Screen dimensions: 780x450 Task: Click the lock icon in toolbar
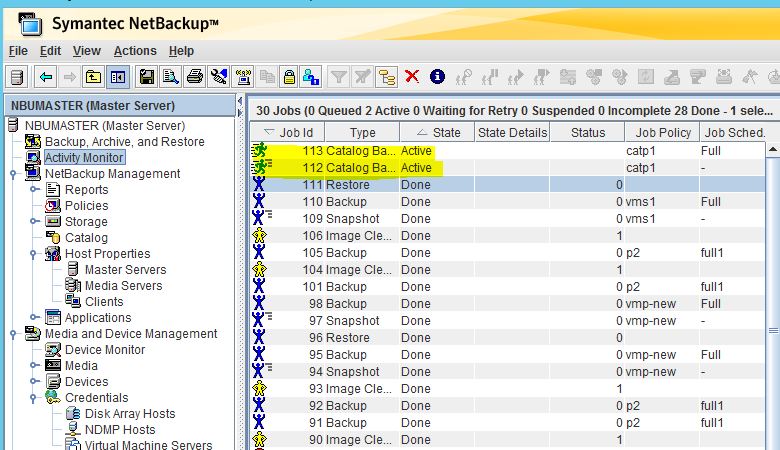coord(290,77)
